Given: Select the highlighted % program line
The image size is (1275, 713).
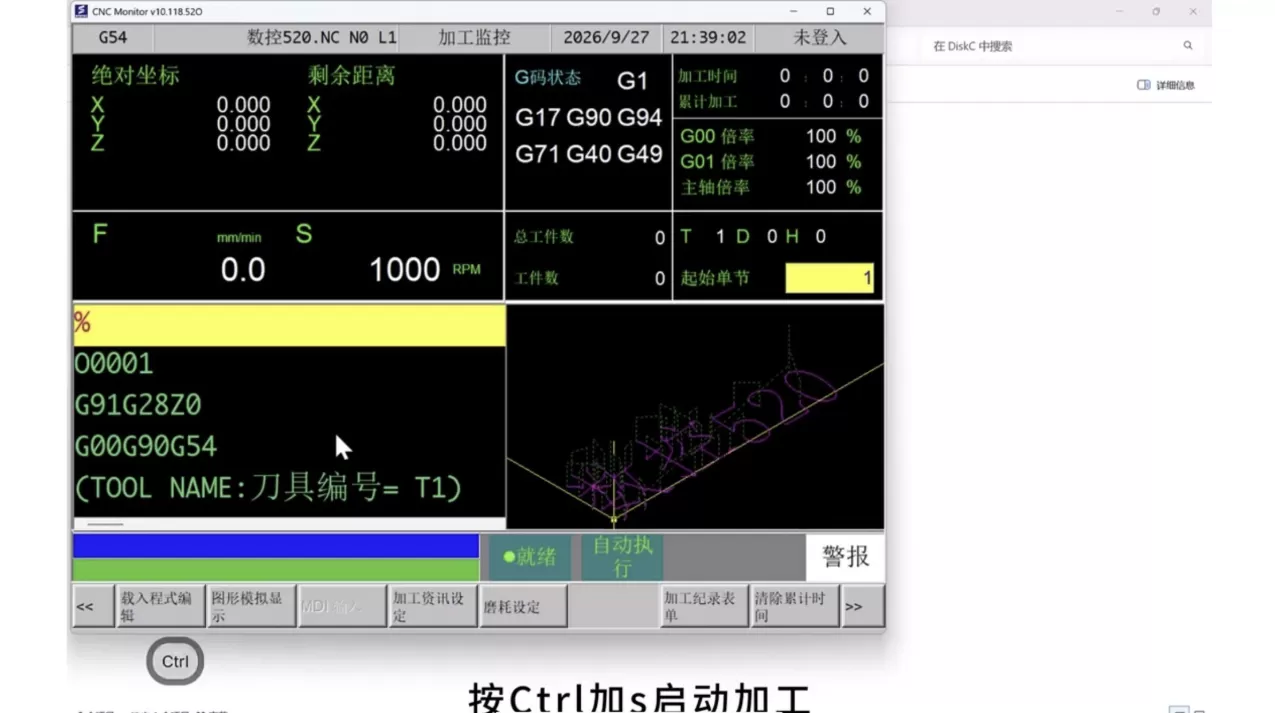Looking at the screenshot, I should (x=289, y=326).
